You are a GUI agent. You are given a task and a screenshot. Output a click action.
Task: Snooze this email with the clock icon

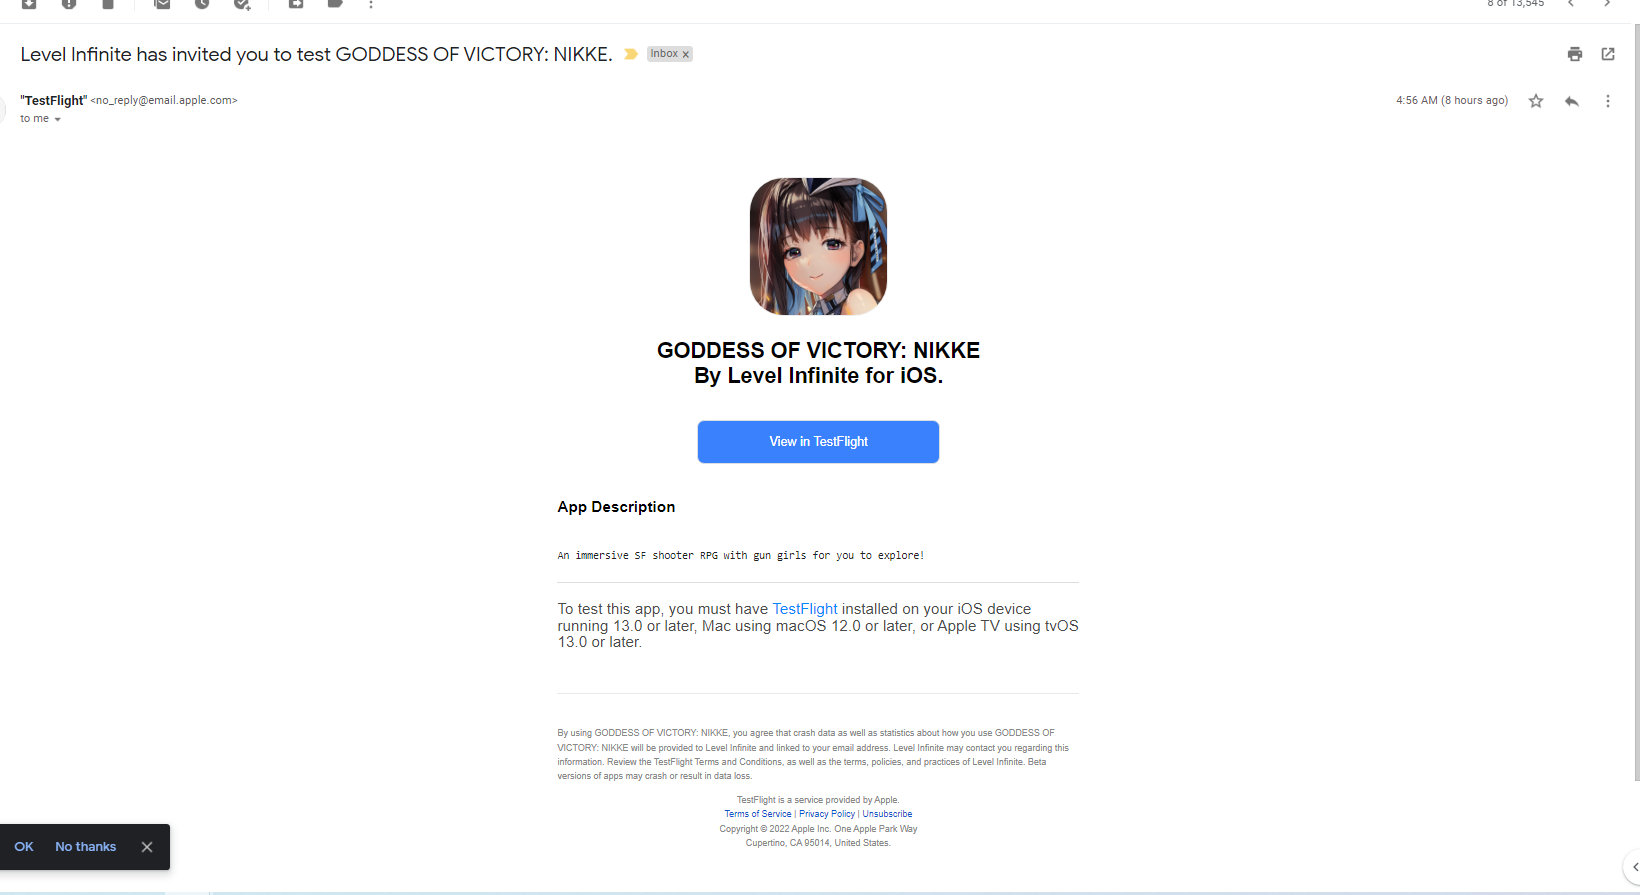point(202,4)
